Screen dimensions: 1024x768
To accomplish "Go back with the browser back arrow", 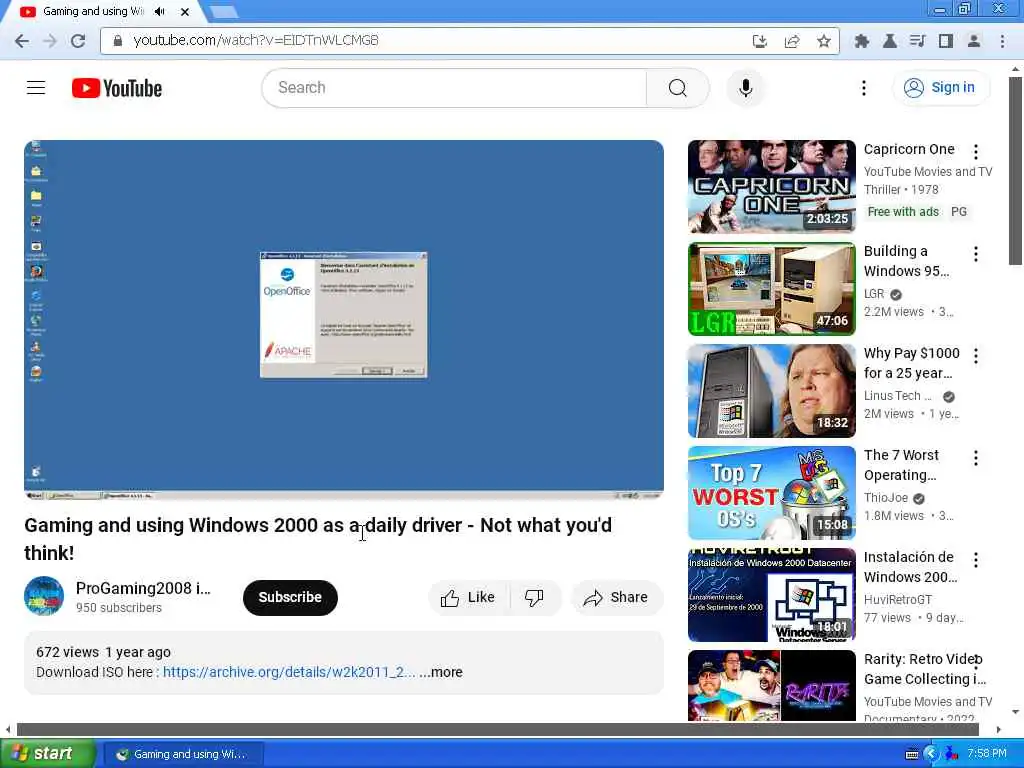I will 22,40.
